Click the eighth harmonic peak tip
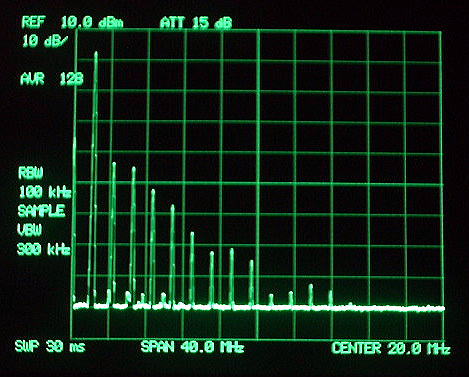The image size is (469, 377). (231, 250)
